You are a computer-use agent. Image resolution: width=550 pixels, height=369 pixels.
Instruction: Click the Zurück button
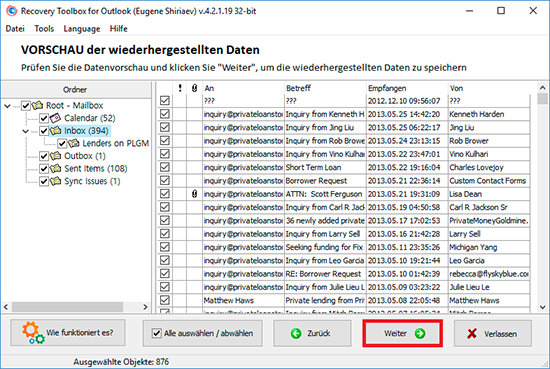point(312,333)
